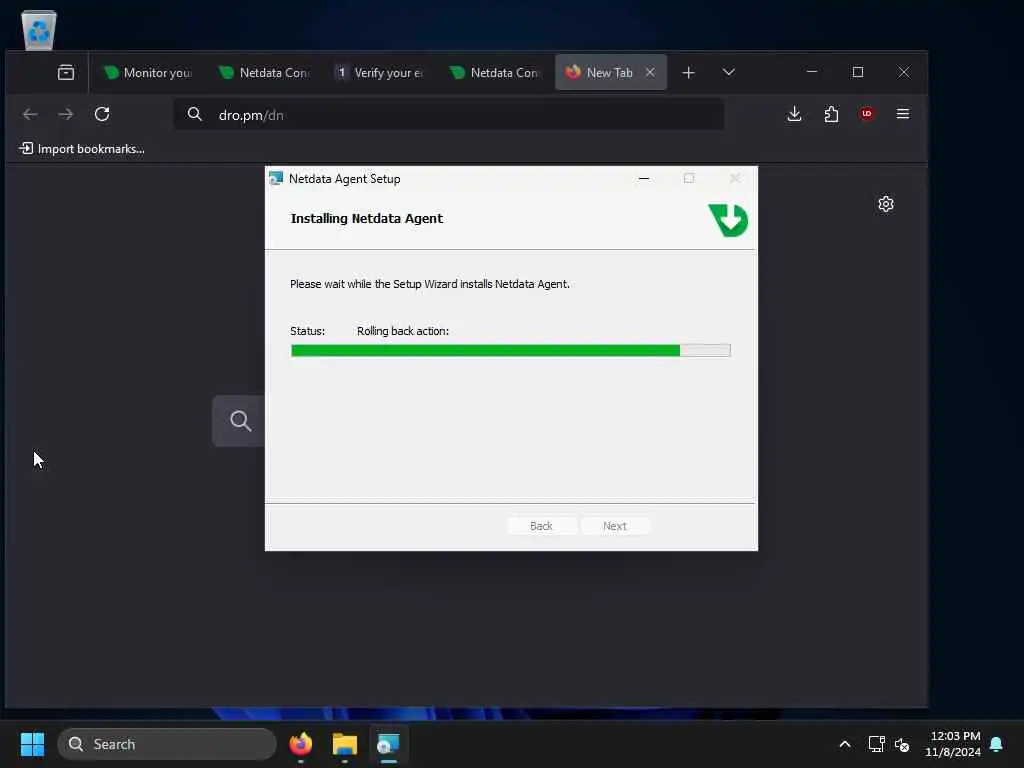Click the address bar search magnifier icon
This screenshot has height=768, width=1024.
point(195,114)
